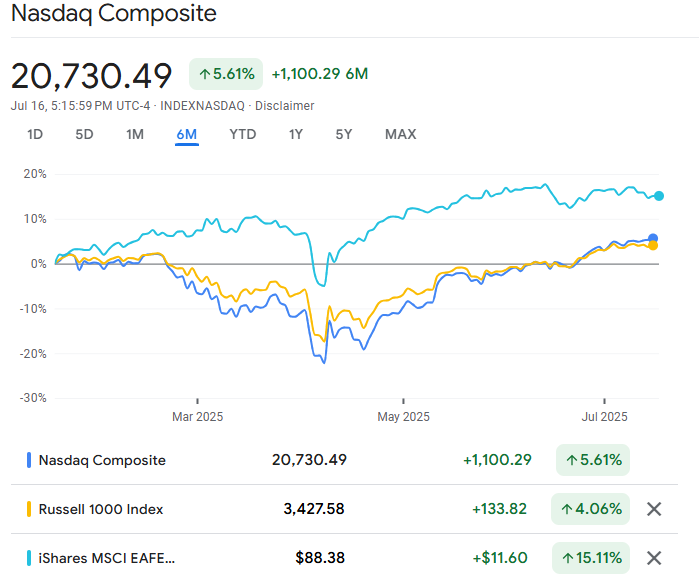Switch to YTD time range
Viewport: 699px width, 582px height.
coord(243,134)
